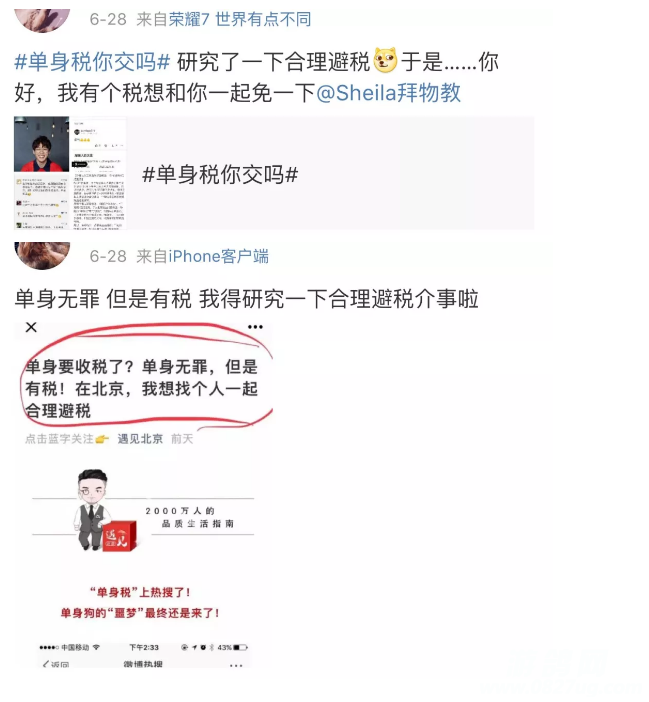Click the red “单身税”上热搜了 headline
The height and width of the screenshot is (702, 649).
pyautogui.click(x=140, y=592)
